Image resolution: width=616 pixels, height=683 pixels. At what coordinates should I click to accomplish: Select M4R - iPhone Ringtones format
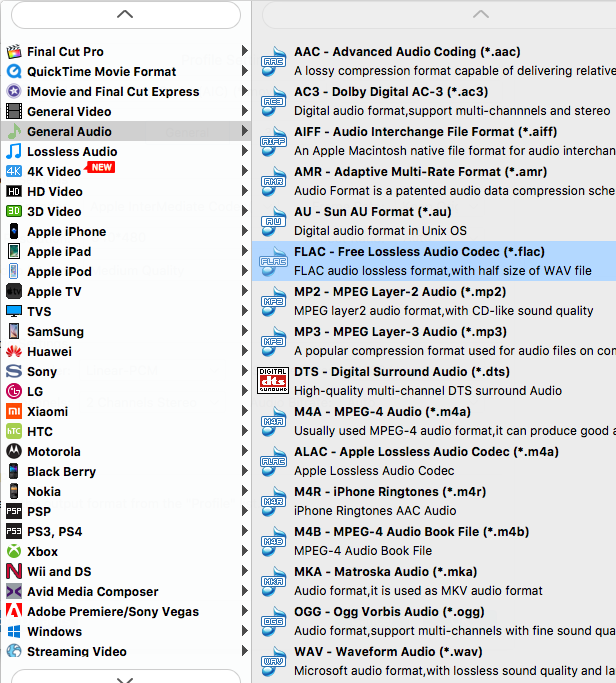pos(434,501)
